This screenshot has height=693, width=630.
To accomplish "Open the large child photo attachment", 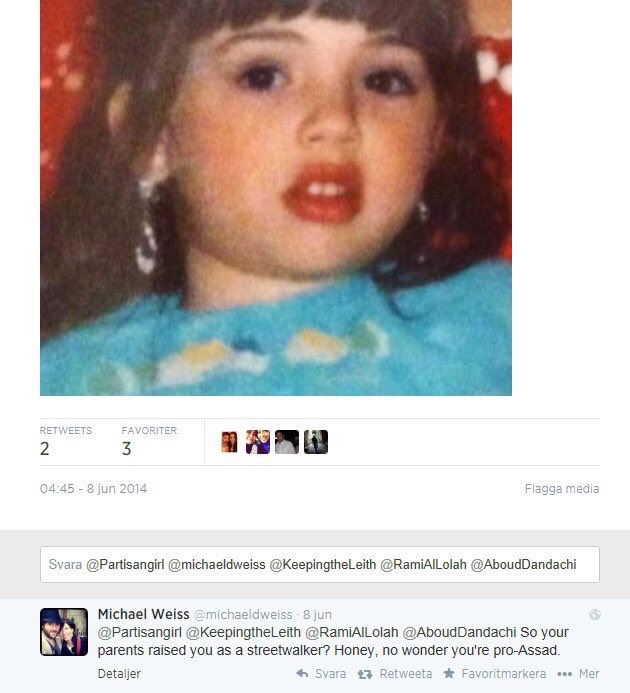I will click(276, 198).
